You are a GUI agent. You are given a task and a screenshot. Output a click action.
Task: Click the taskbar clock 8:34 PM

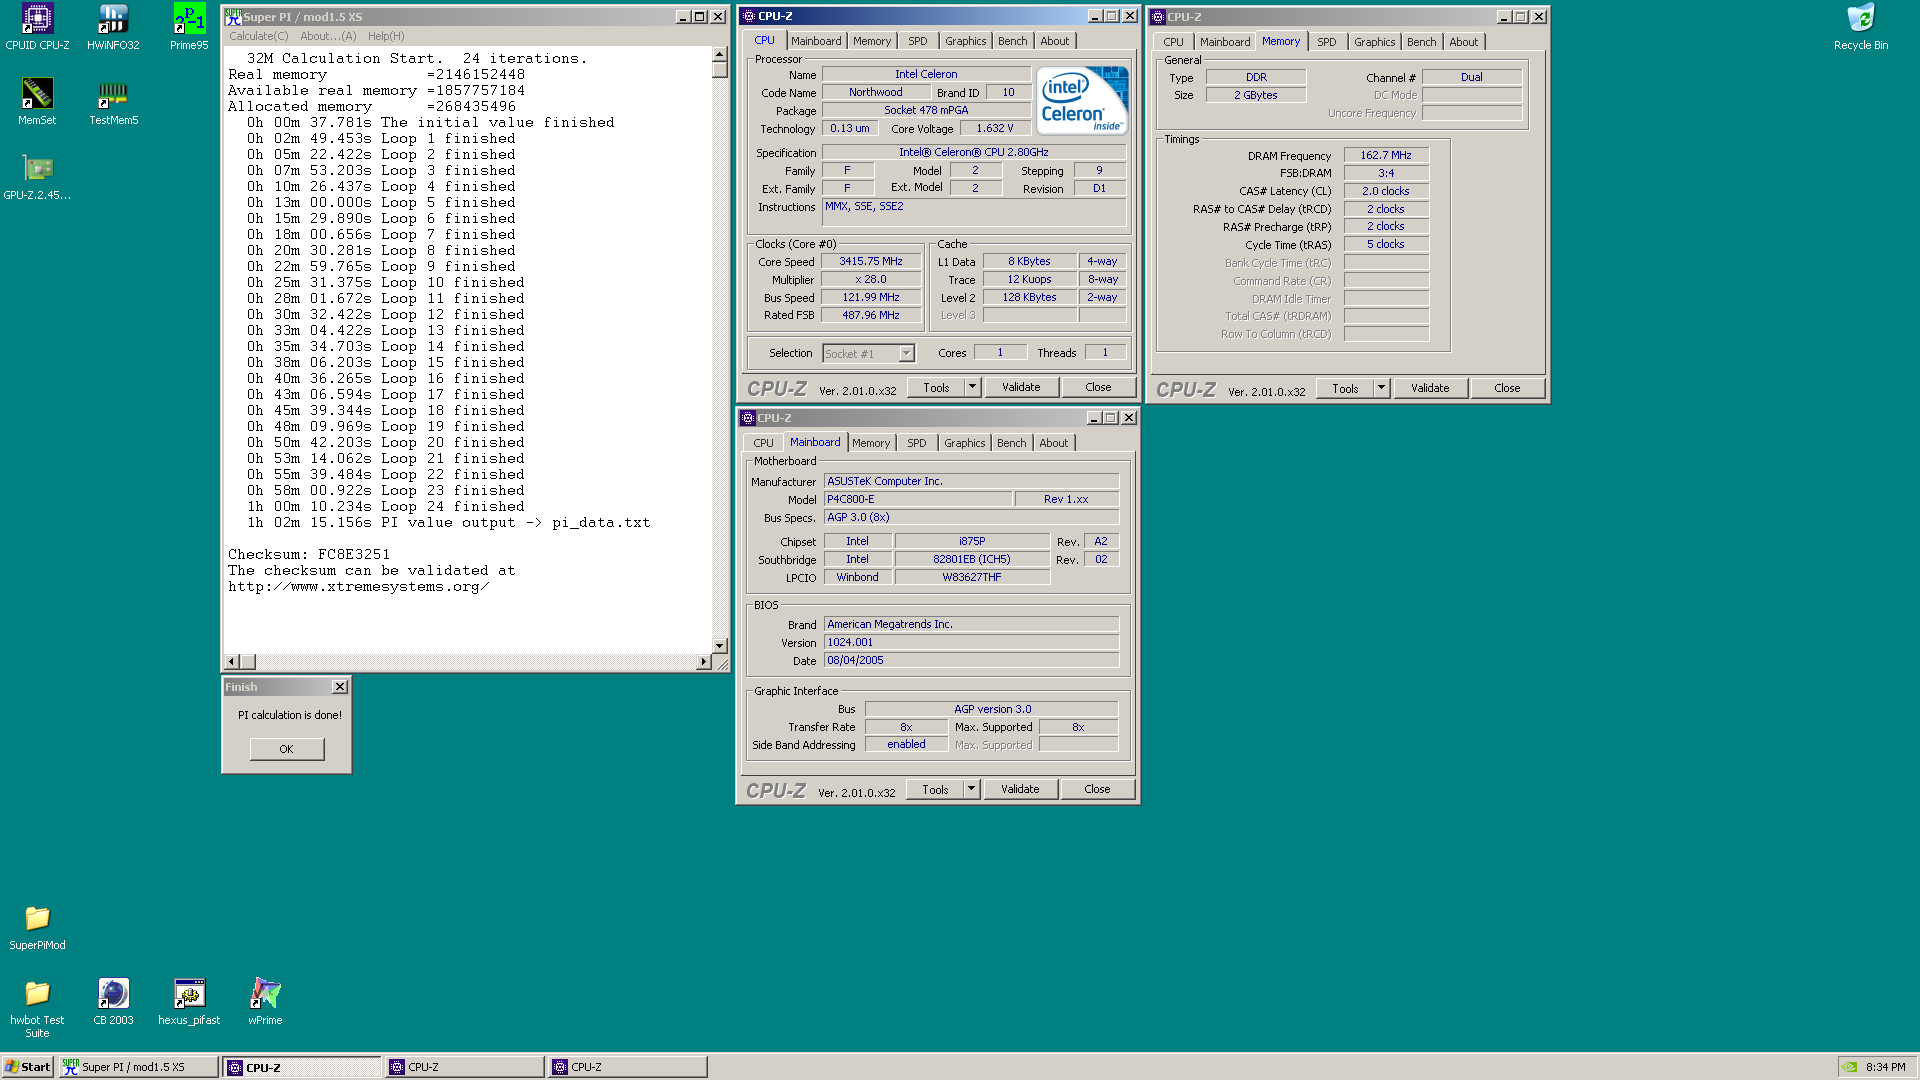click(1885, 1067)
